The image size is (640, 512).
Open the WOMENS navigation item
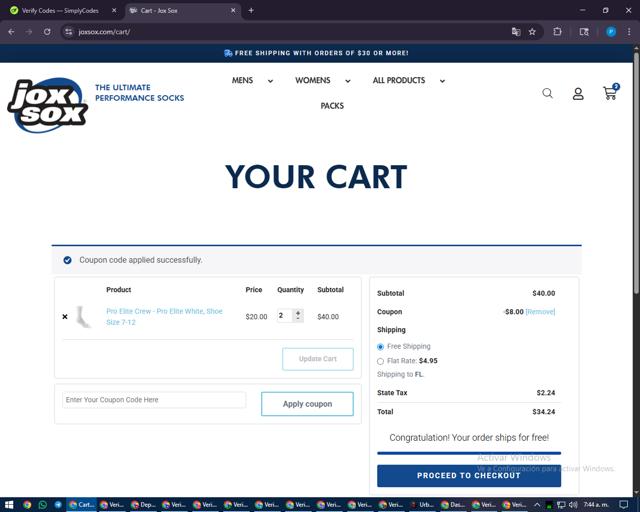[x=313, y=80]
